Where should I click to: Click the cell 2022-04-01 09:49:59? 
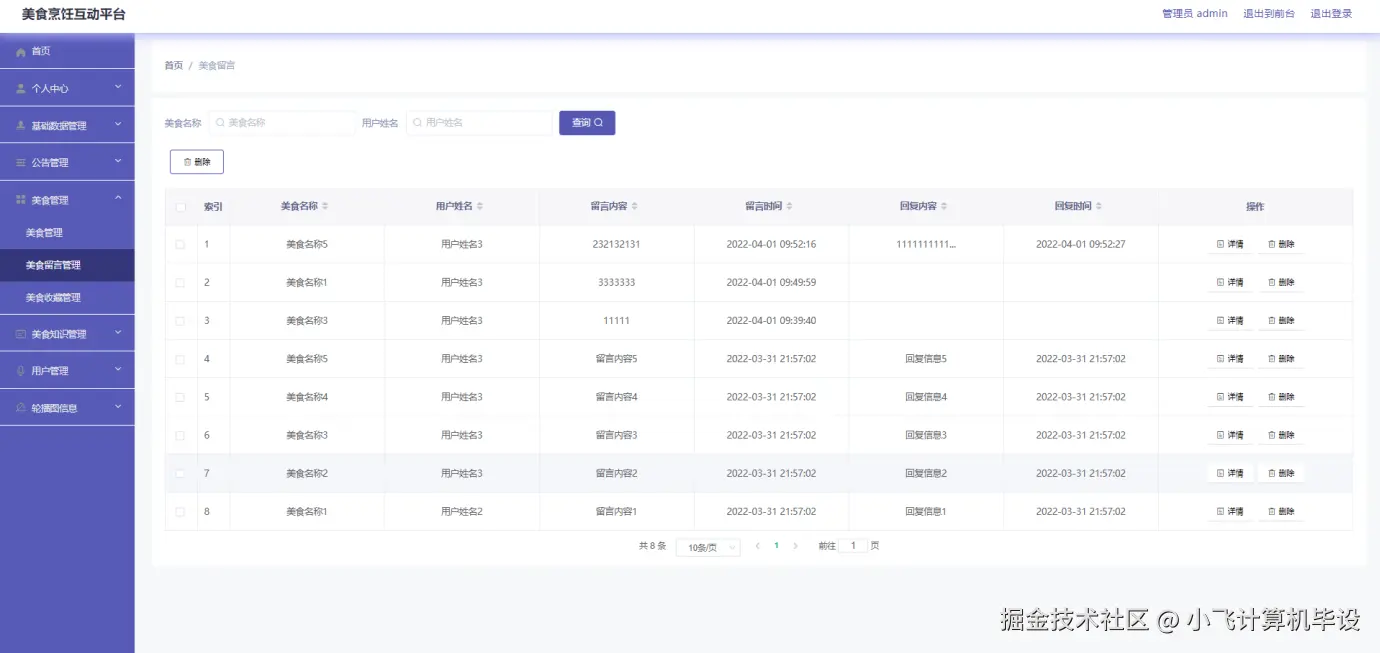coord(771,283)
